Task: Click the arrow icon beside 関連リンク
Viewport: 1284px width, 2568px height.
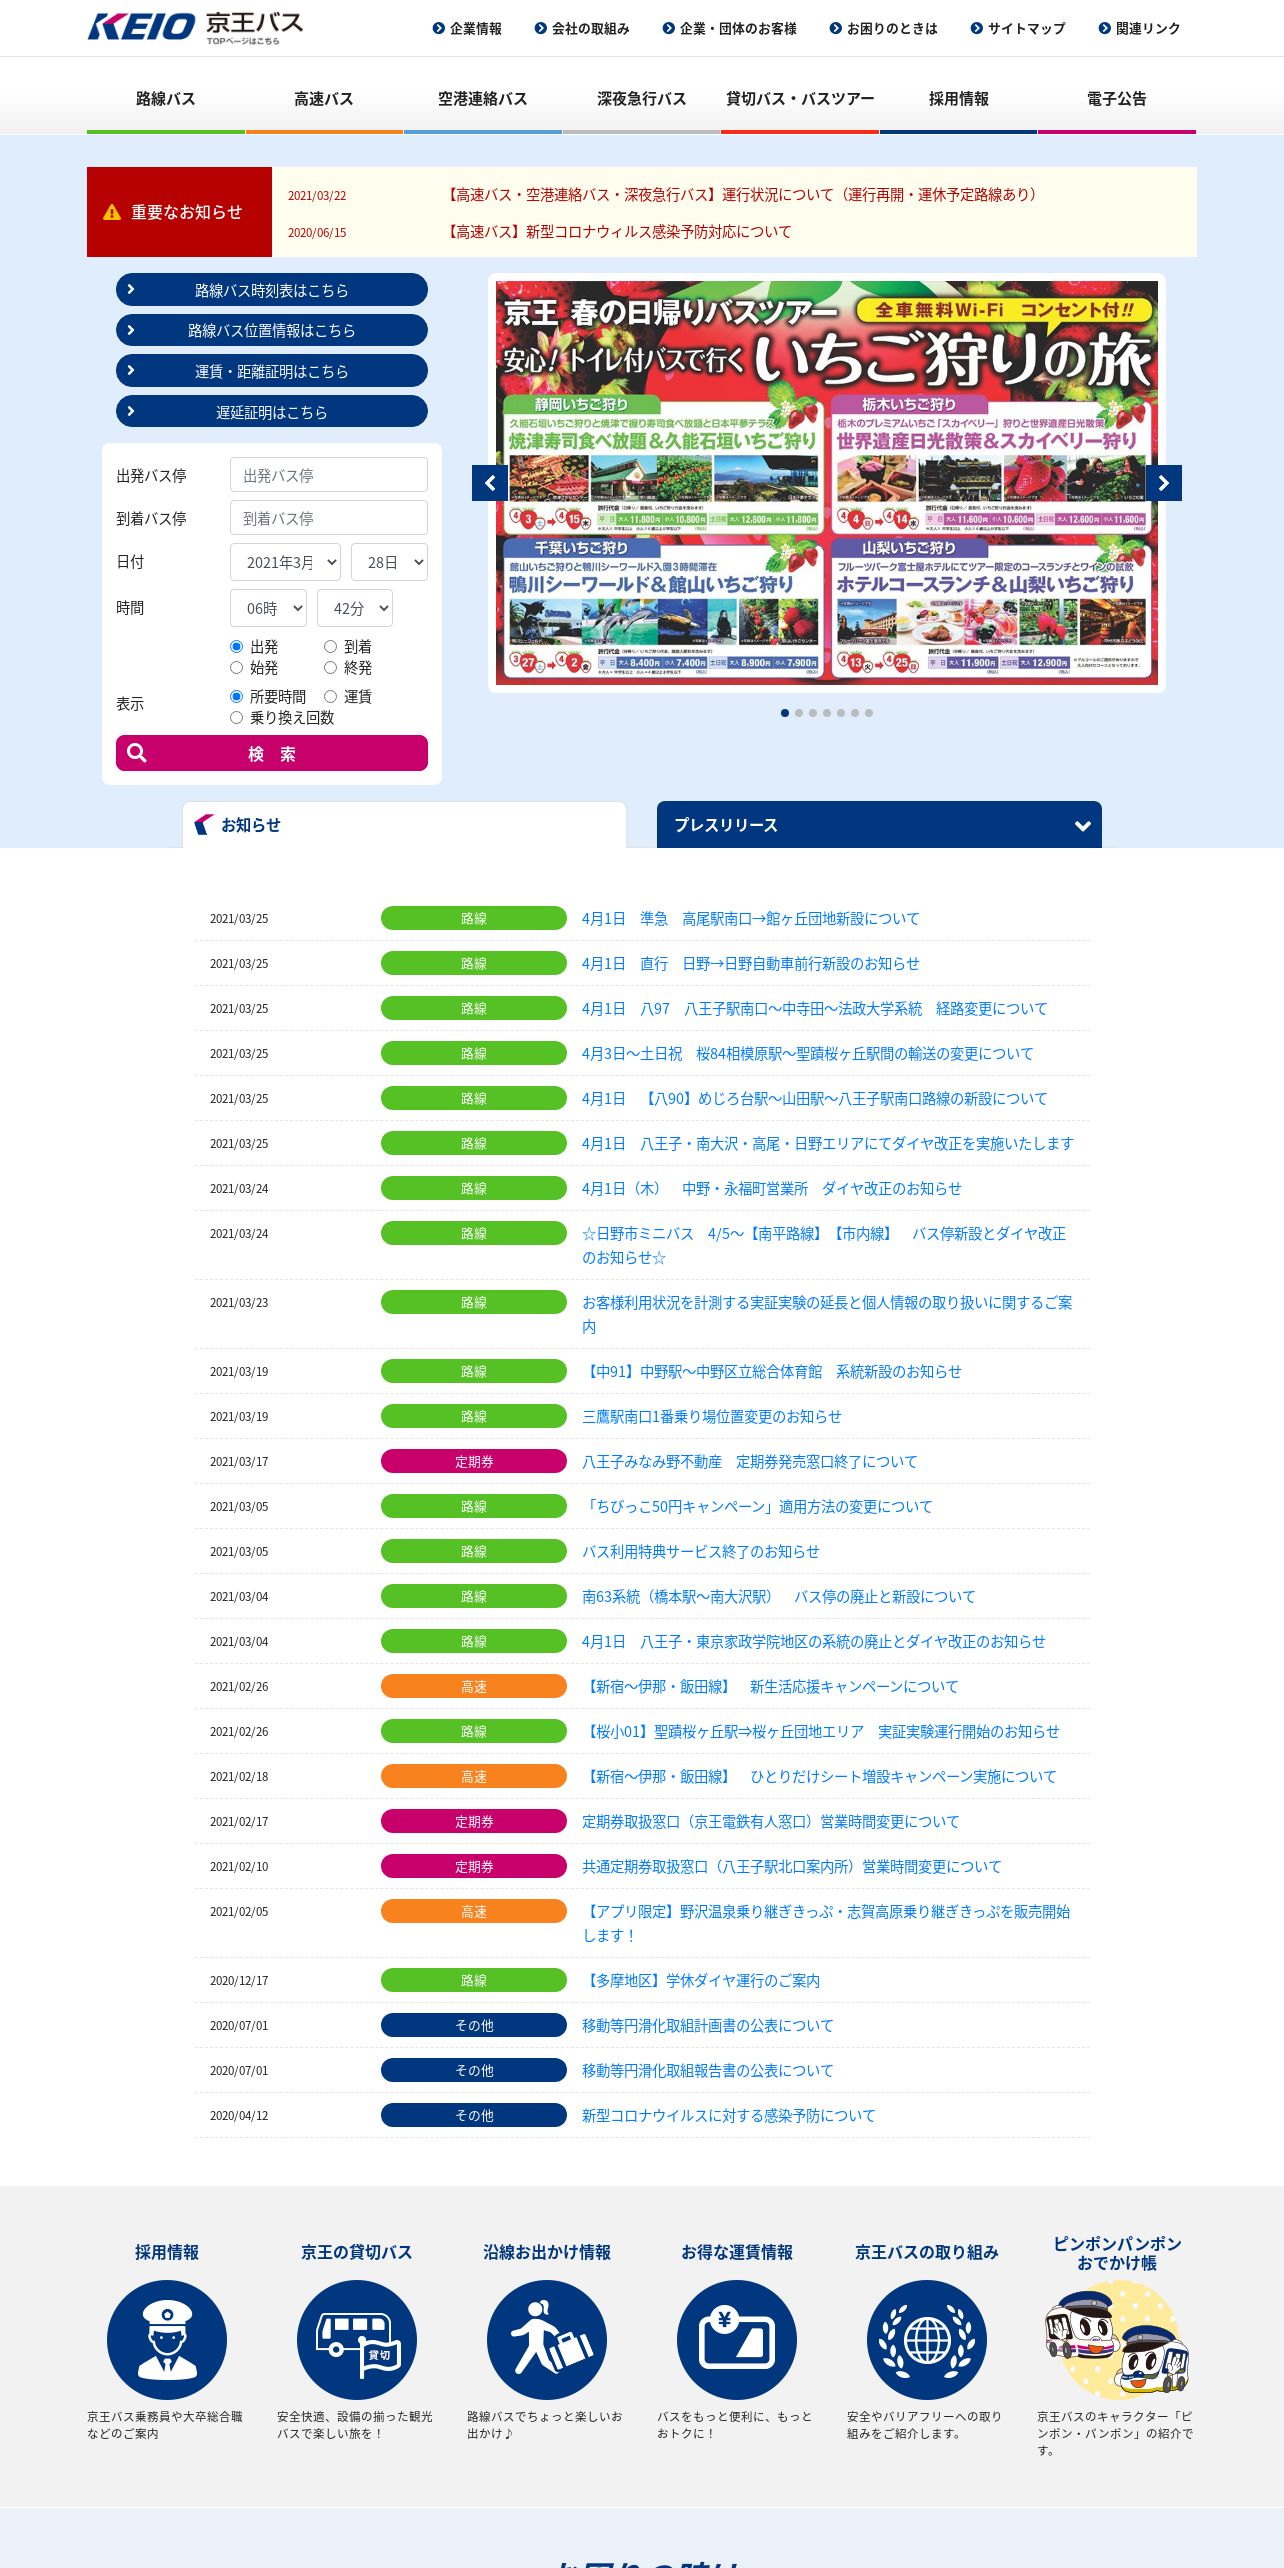Action: (x=1104, y=28)
